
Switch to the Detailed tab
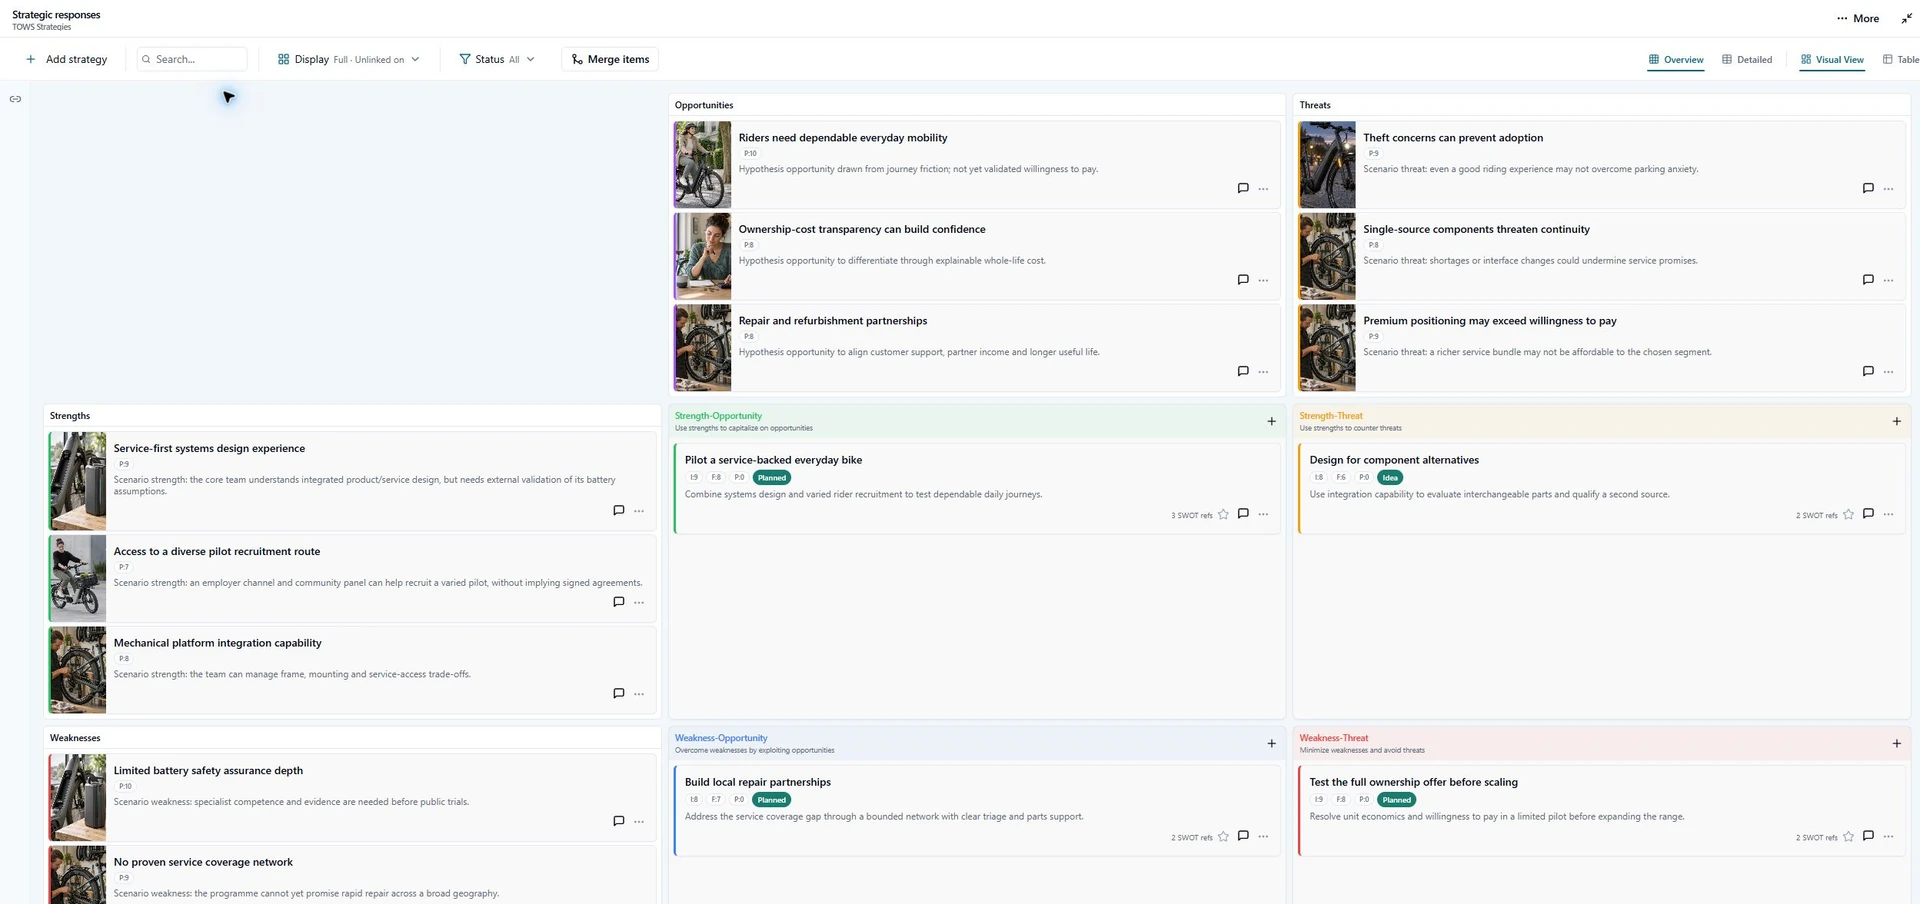point(1747,60)
